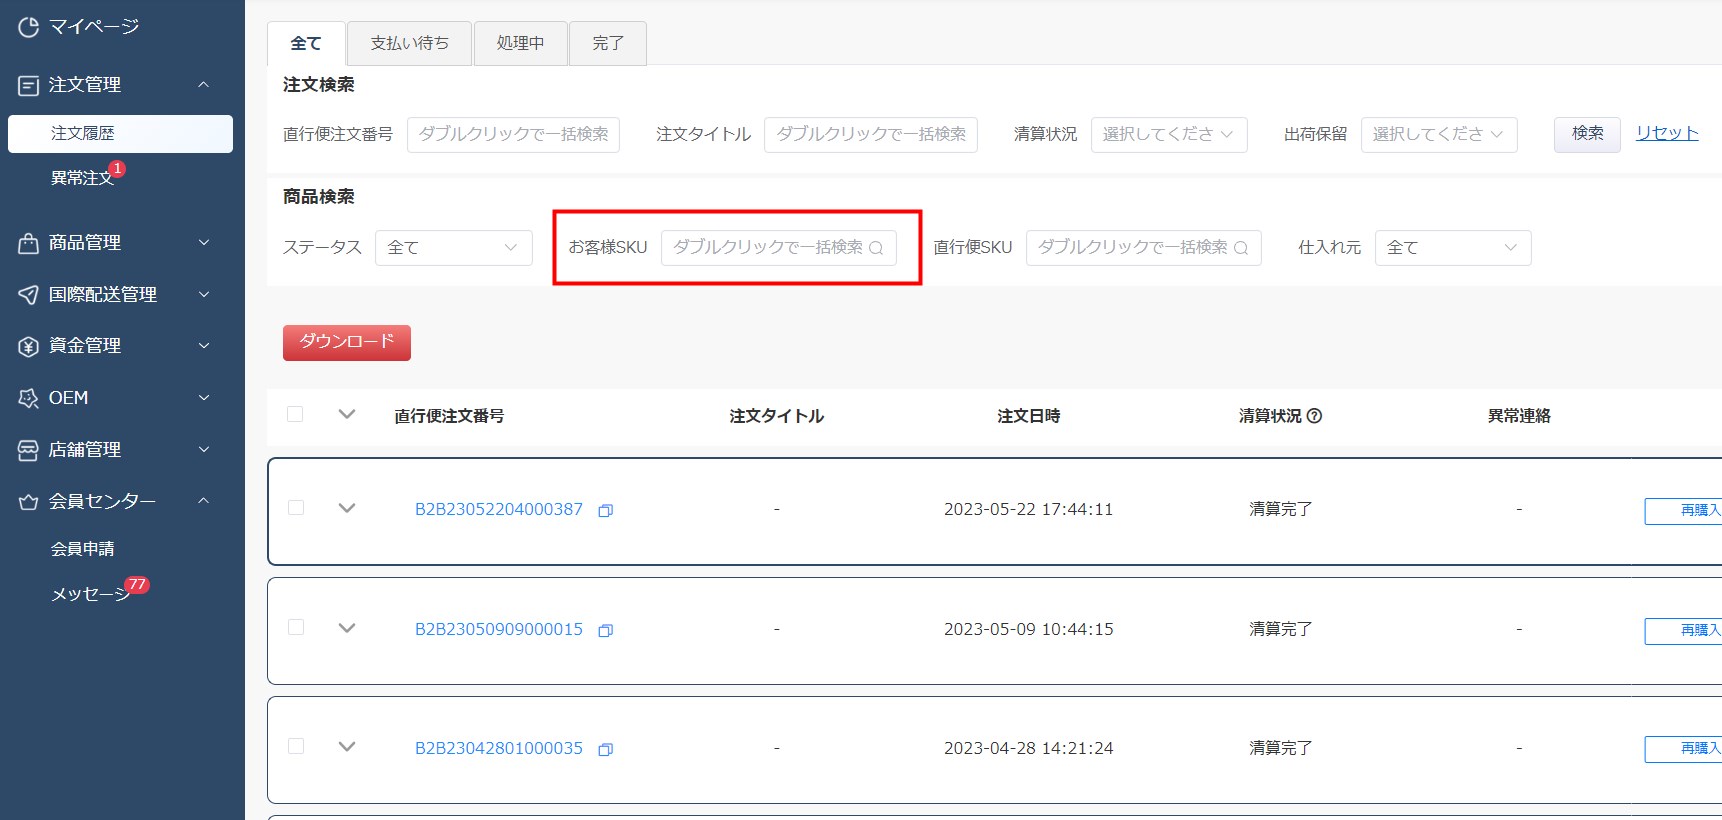Click the マイページ dashboard icon
This screenshot has width=1722, height=820.
[x=28, y=27]
